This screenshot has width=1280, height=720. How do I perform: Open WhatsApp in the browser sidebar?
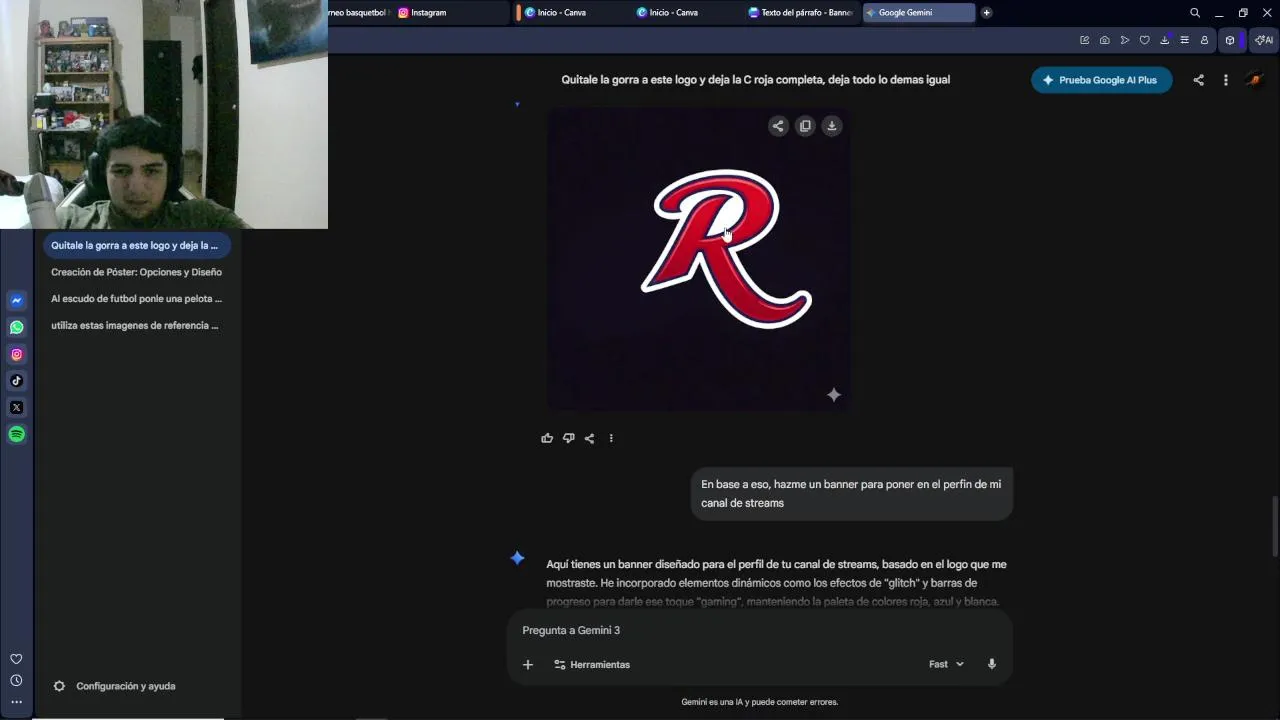[x=16, y=327]
